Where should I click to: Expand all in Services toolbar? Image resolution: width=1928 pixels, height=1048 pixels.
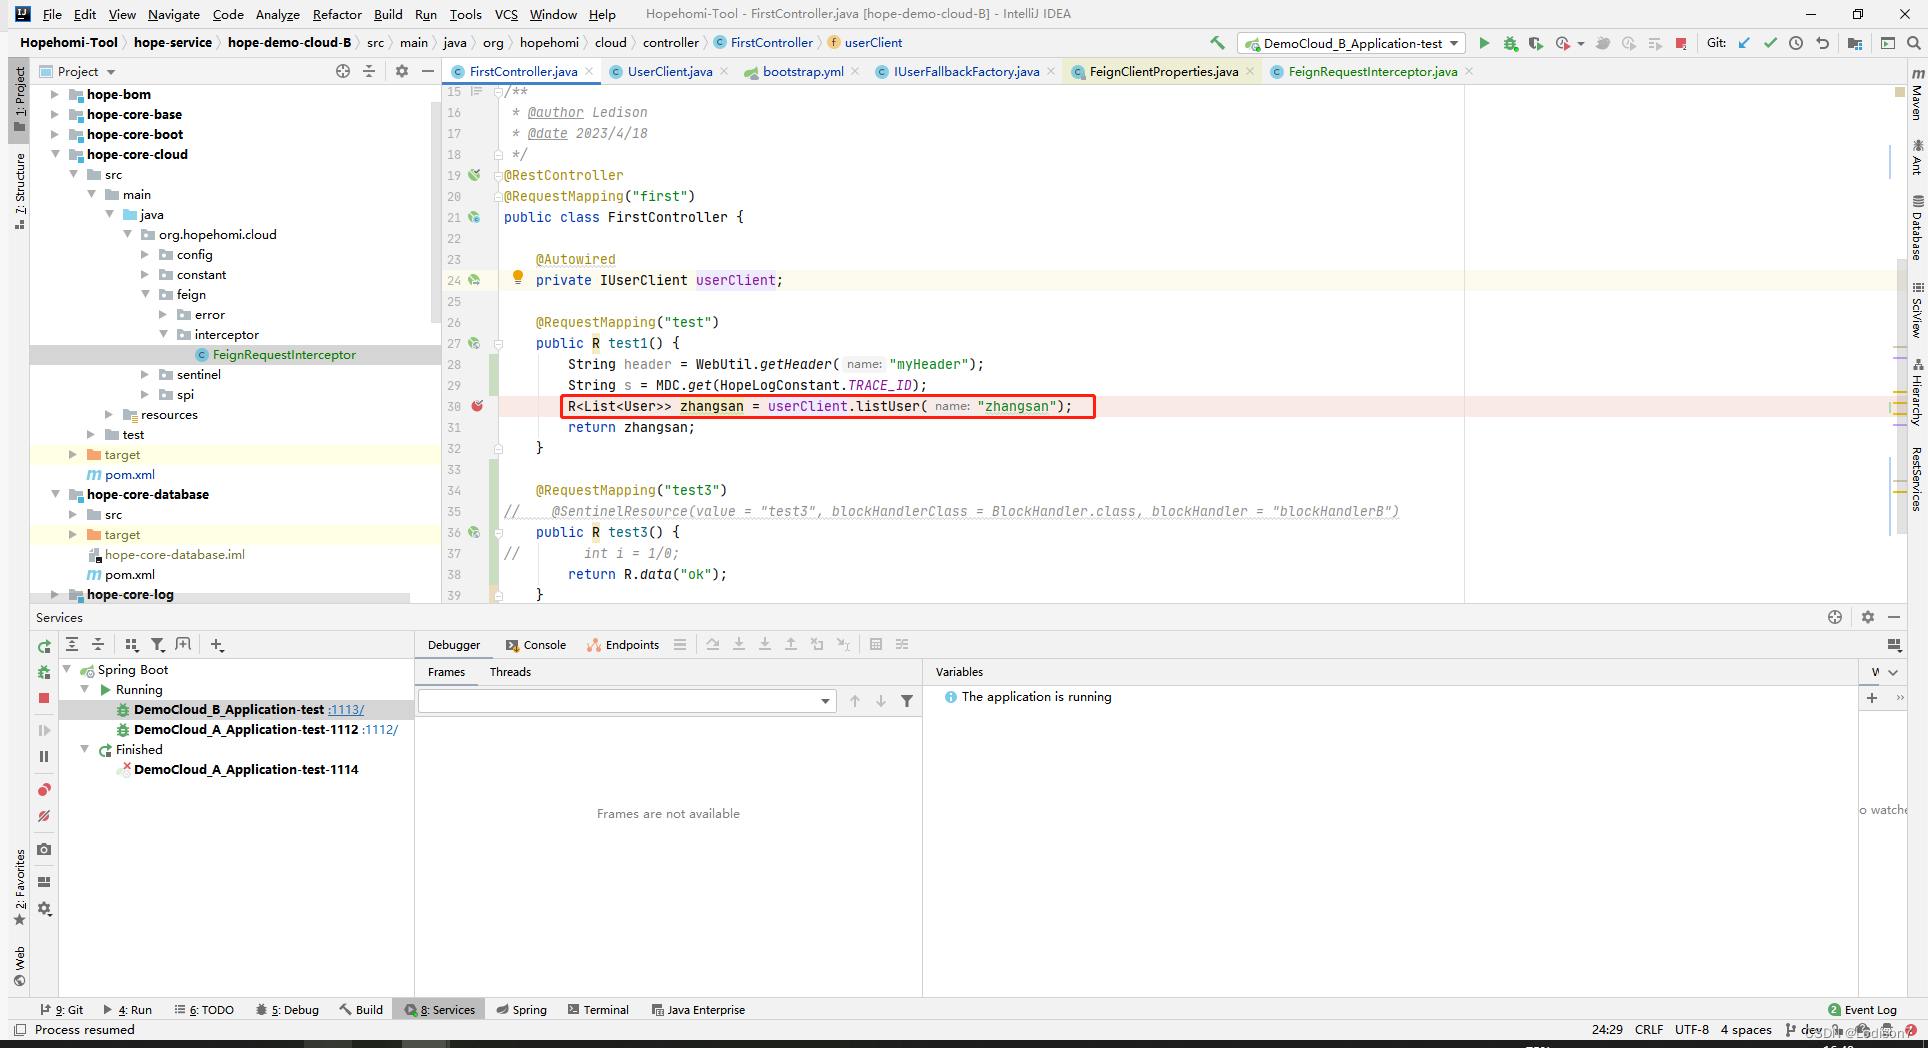[72, 645]
